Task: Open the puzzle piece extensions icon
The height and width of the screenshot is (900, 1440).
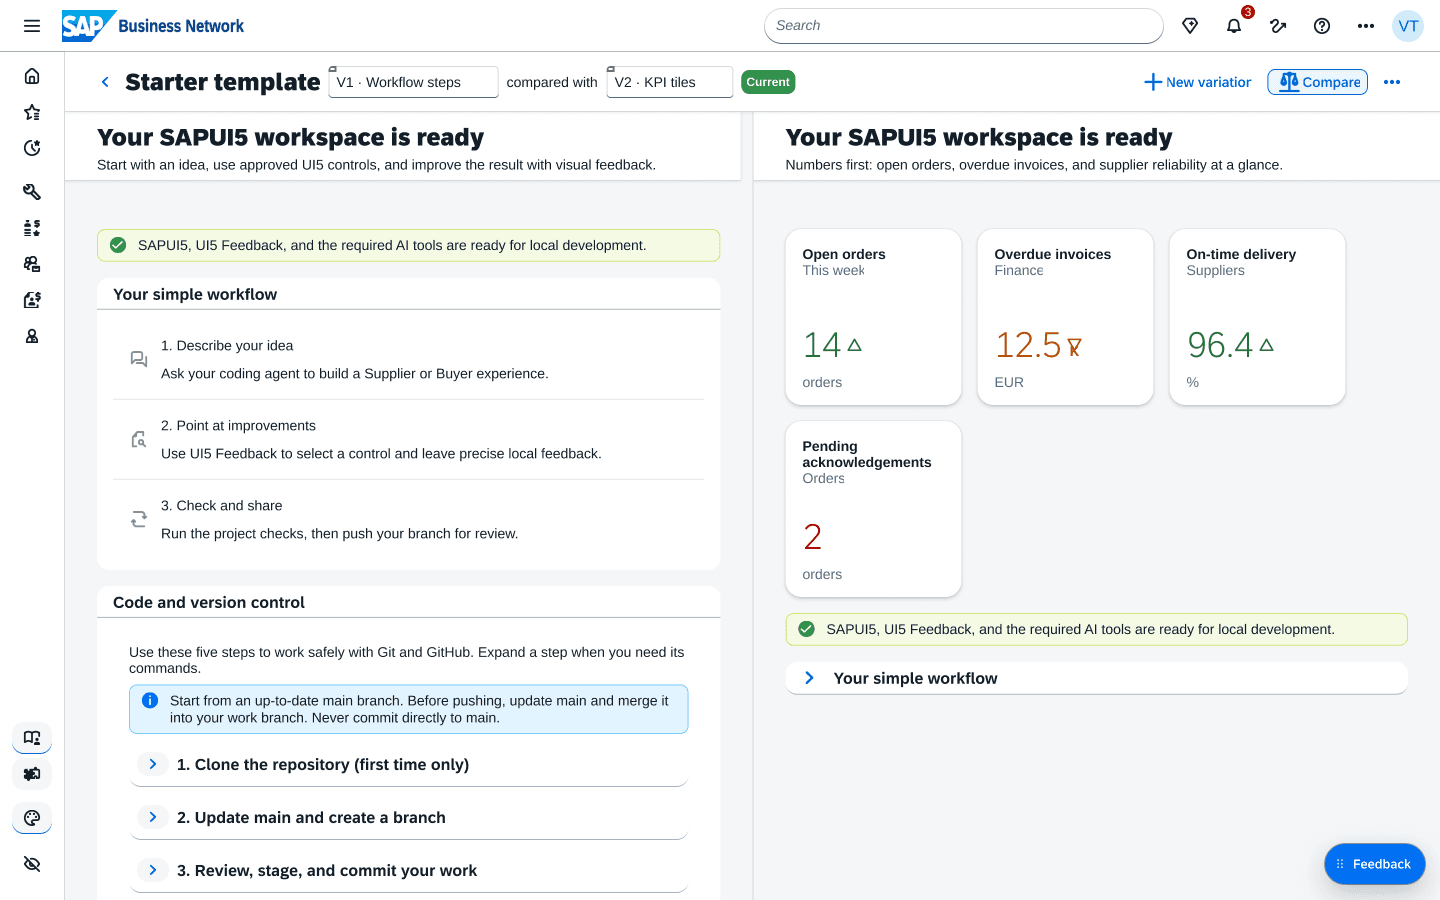Action: 32,774
